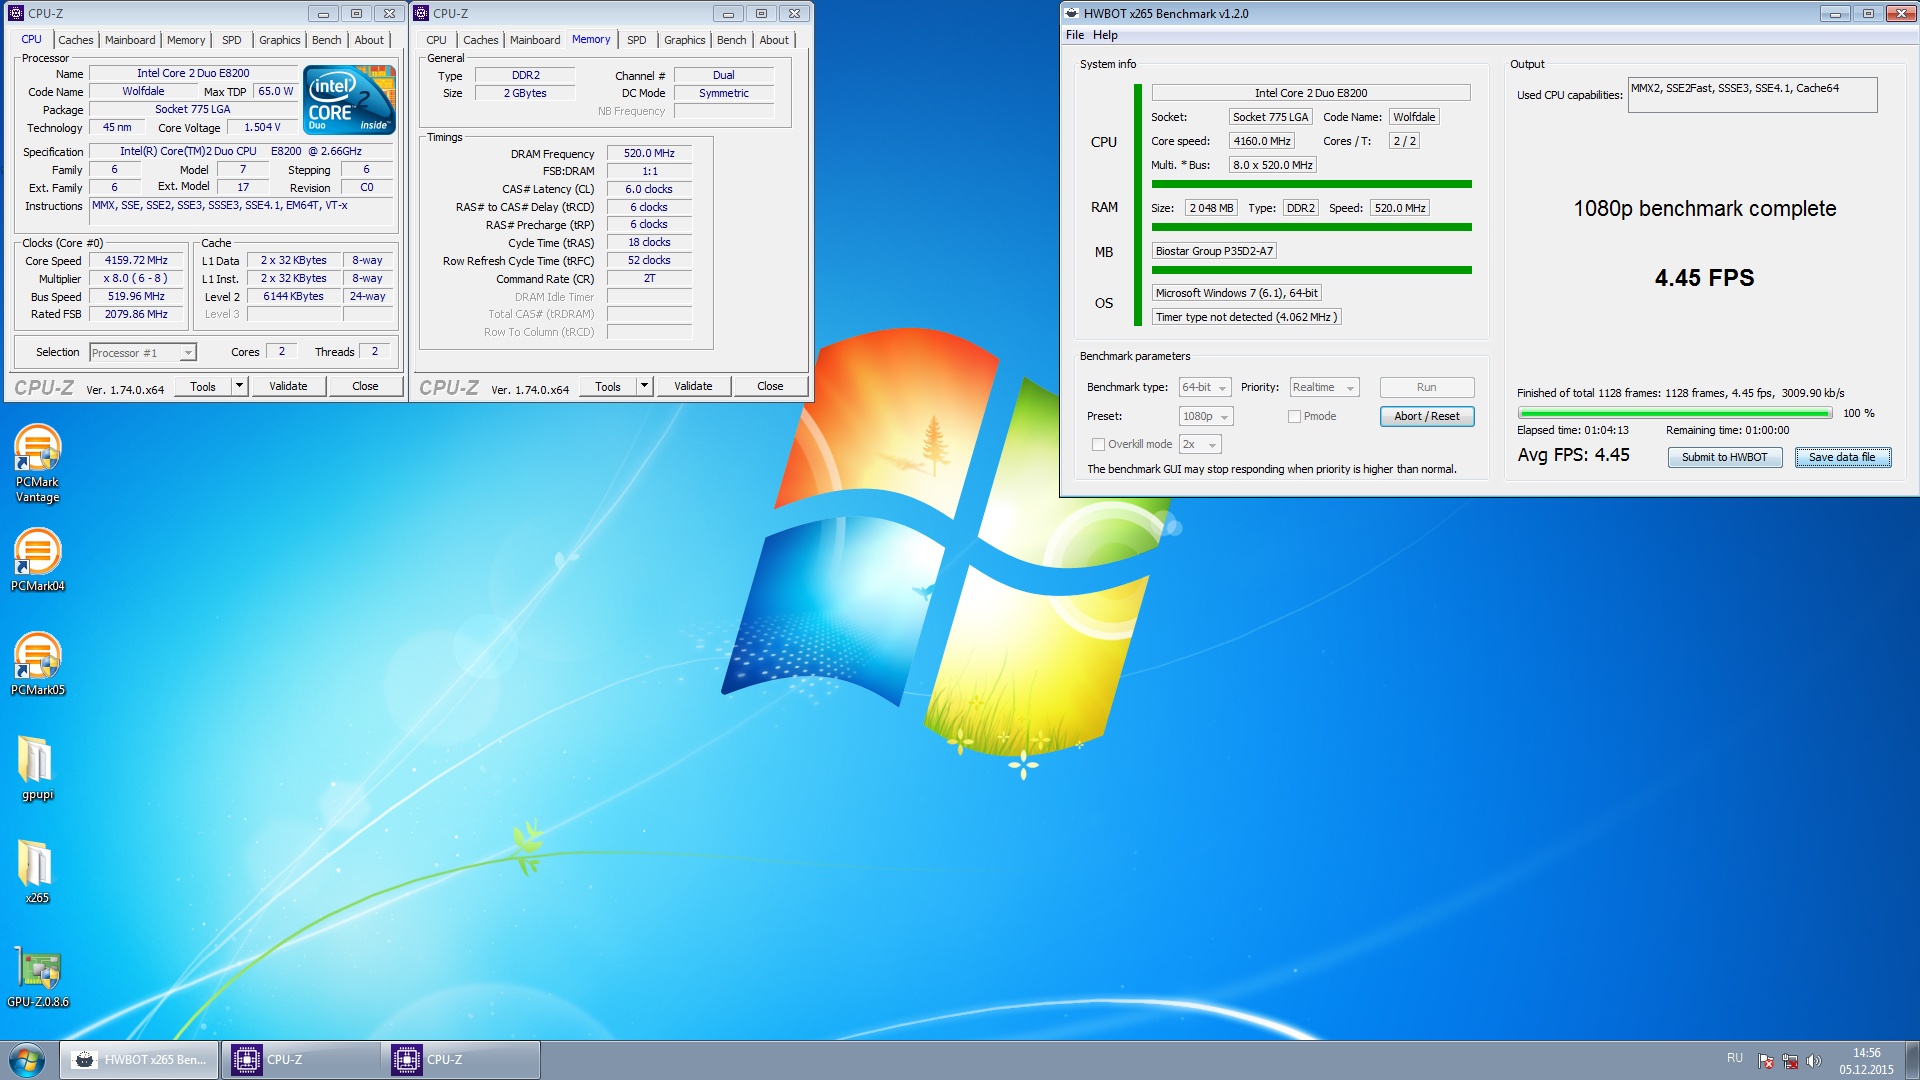Viewport: 1920px width, 1080px height.
Task: Open the PCMark04 desktop shortcut
Action: 37,559
